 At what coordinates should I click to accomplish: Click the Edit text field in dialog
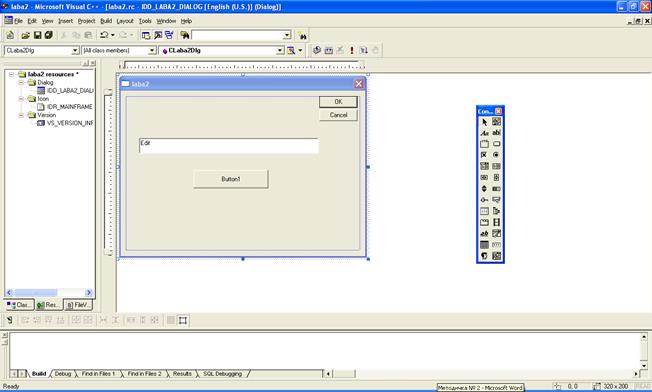click(x=229, y=146)
